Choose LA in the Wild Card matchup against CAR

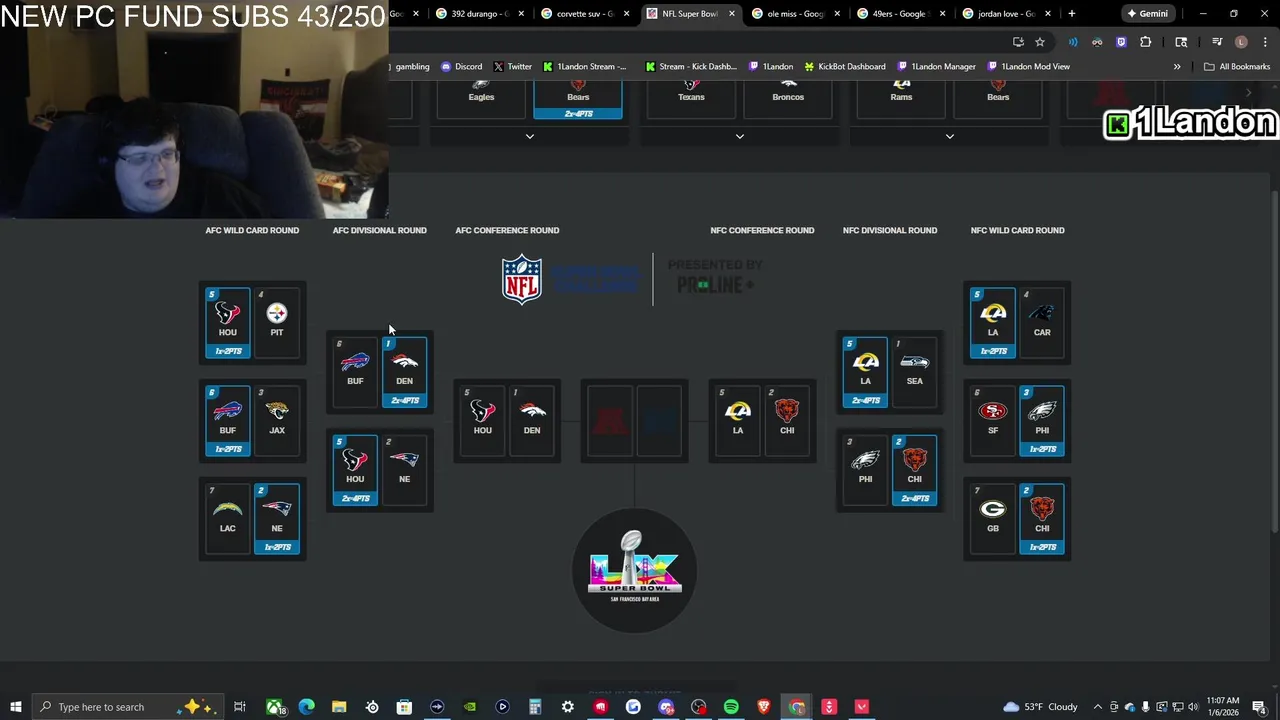point(993,322)
